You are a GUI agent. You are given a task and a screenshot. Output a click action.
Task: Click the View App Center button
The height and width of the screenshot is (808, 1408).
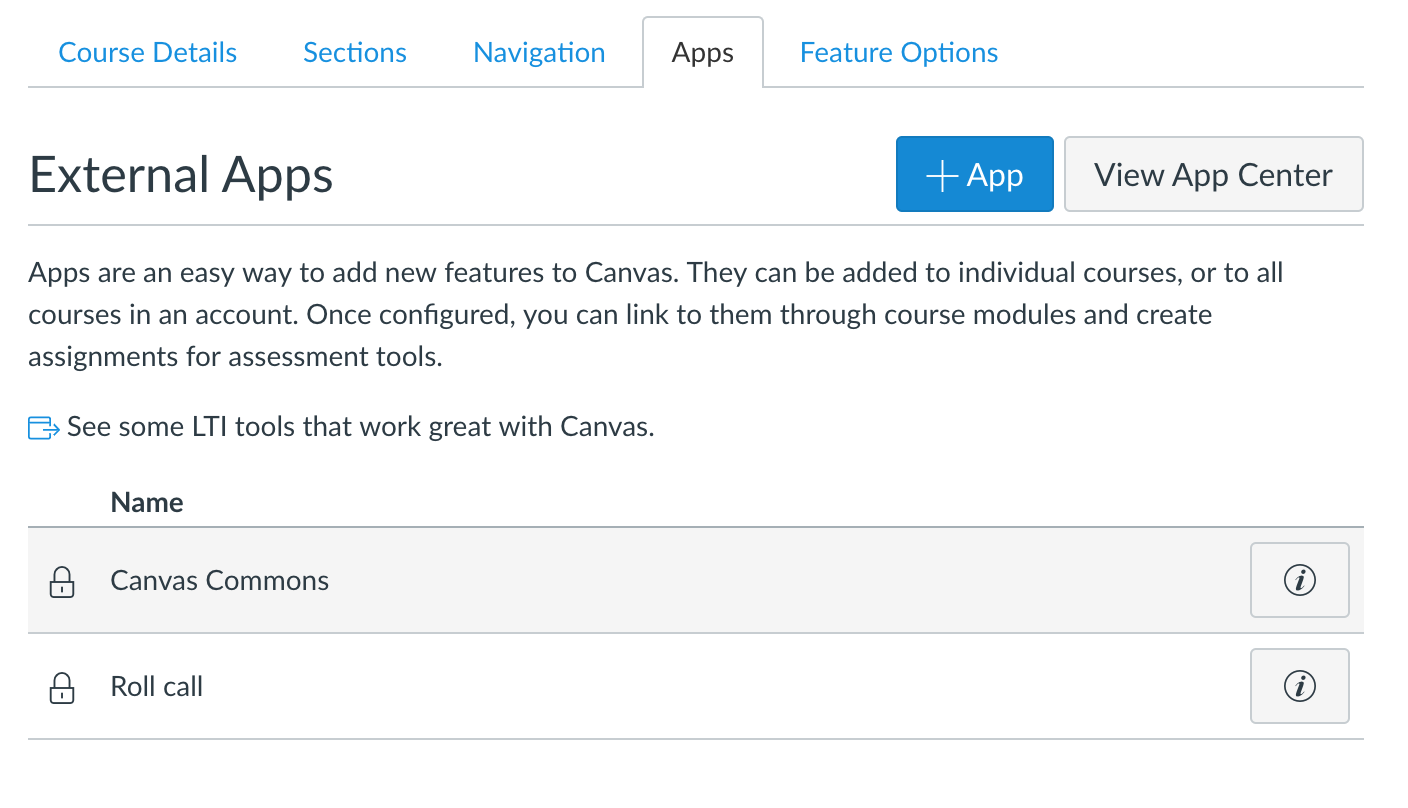[x=1213, y=175]
